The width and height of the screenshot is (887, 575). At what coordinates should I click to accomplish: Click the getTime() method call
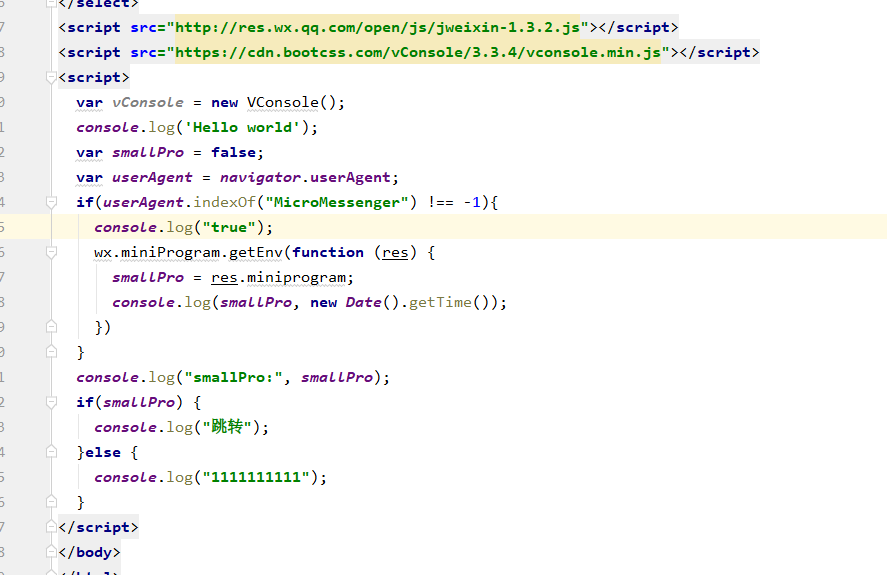[449, 302]
